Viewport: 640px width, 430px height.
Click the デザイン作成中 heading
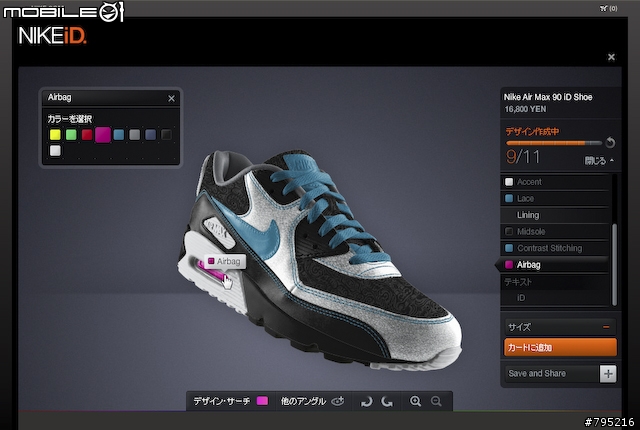pyautogui.click(x=532, y=131)
